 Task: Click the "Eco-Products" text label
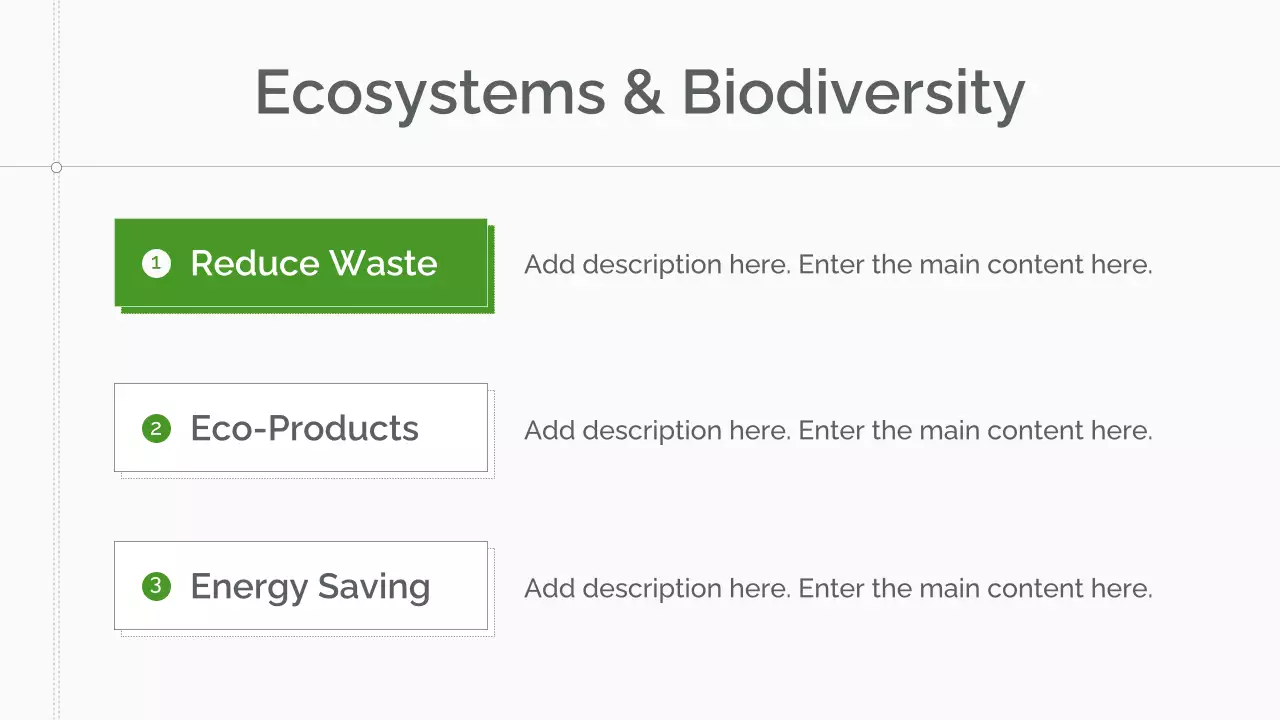[x=304, y=428]
